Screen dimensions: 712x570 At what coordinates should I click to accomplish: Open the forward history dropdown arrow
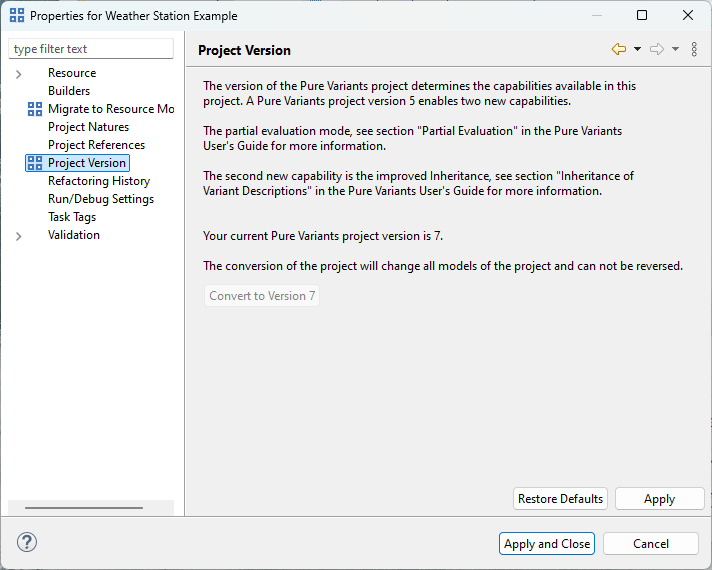675,49
